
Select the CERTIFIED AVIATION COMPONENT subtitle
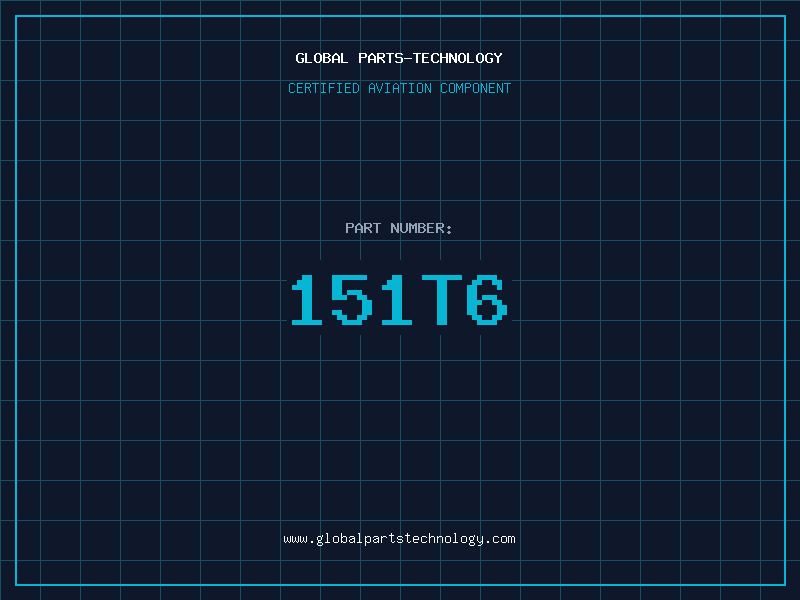tap(399, 88)
